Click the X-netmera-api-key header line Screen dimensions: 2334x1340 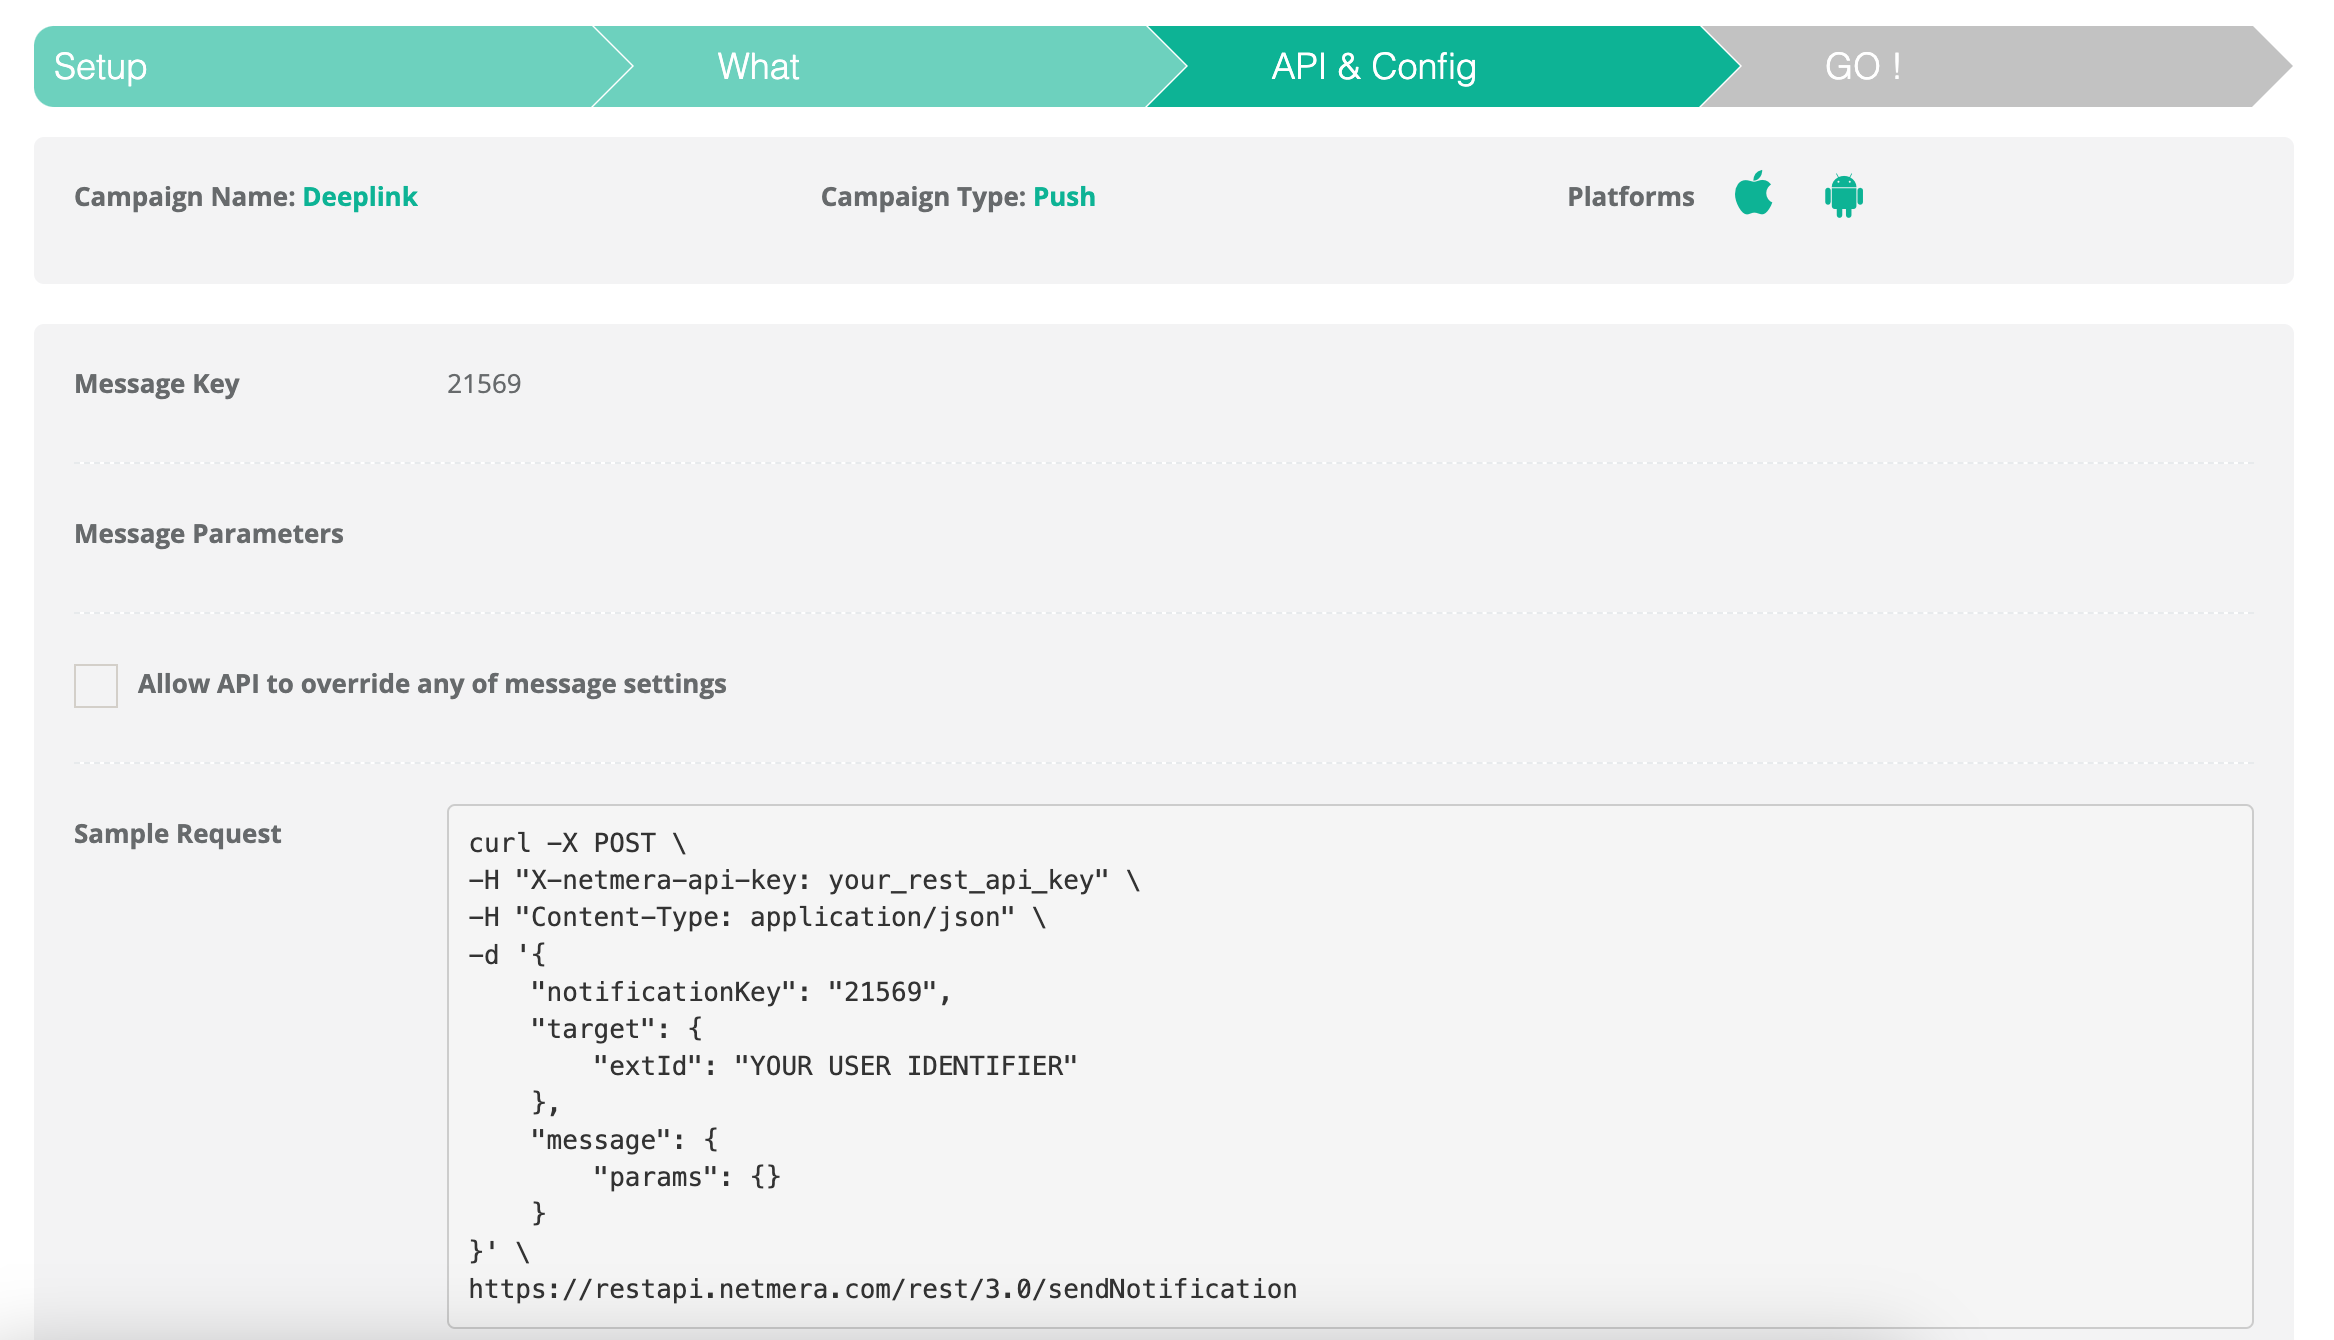(803, 880)
